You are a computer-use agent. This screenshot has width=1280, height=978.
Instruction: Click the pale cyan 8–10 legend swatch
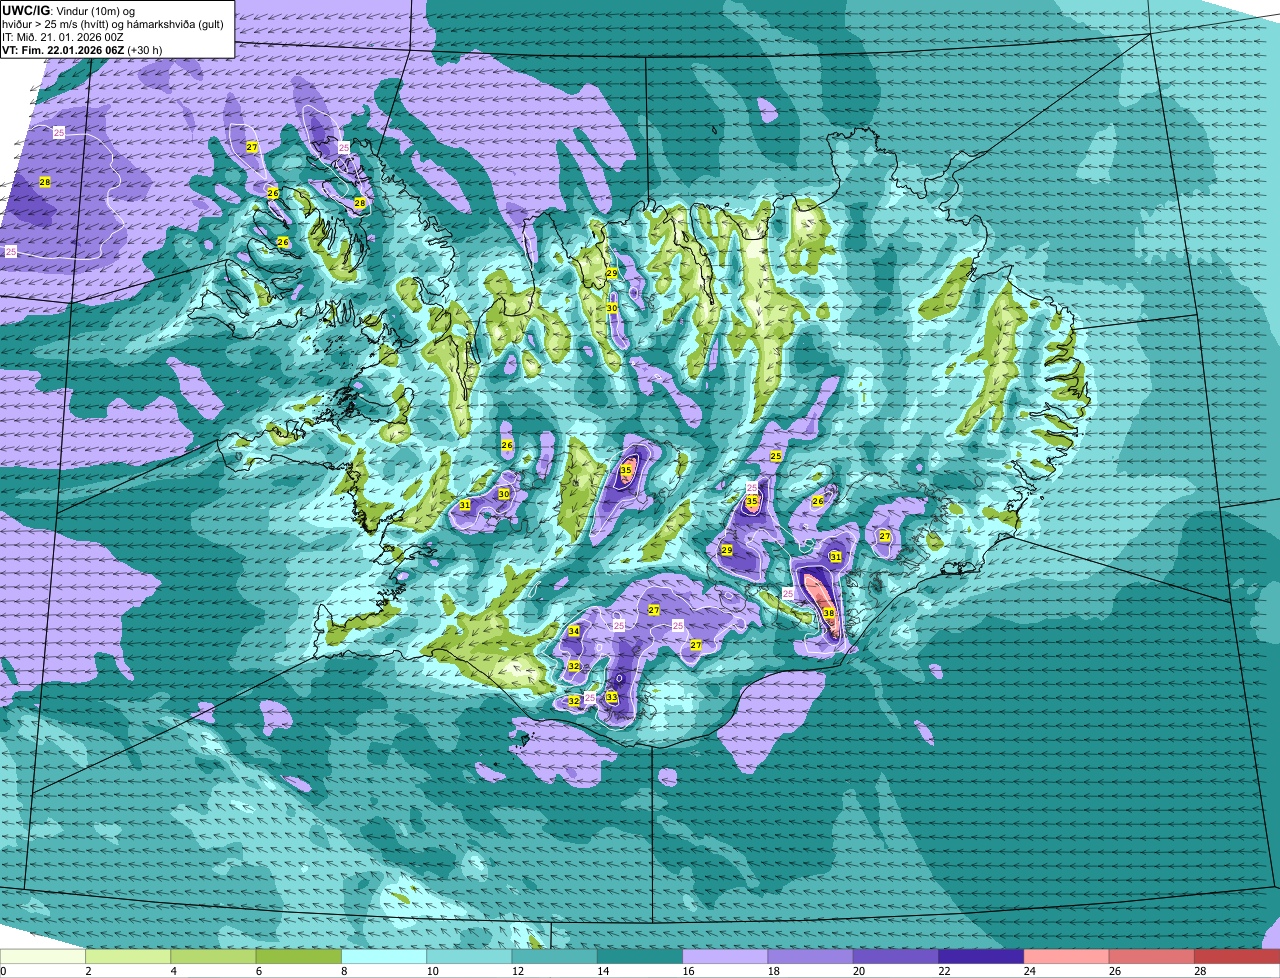pyautogui.click(x=384, y=956)
